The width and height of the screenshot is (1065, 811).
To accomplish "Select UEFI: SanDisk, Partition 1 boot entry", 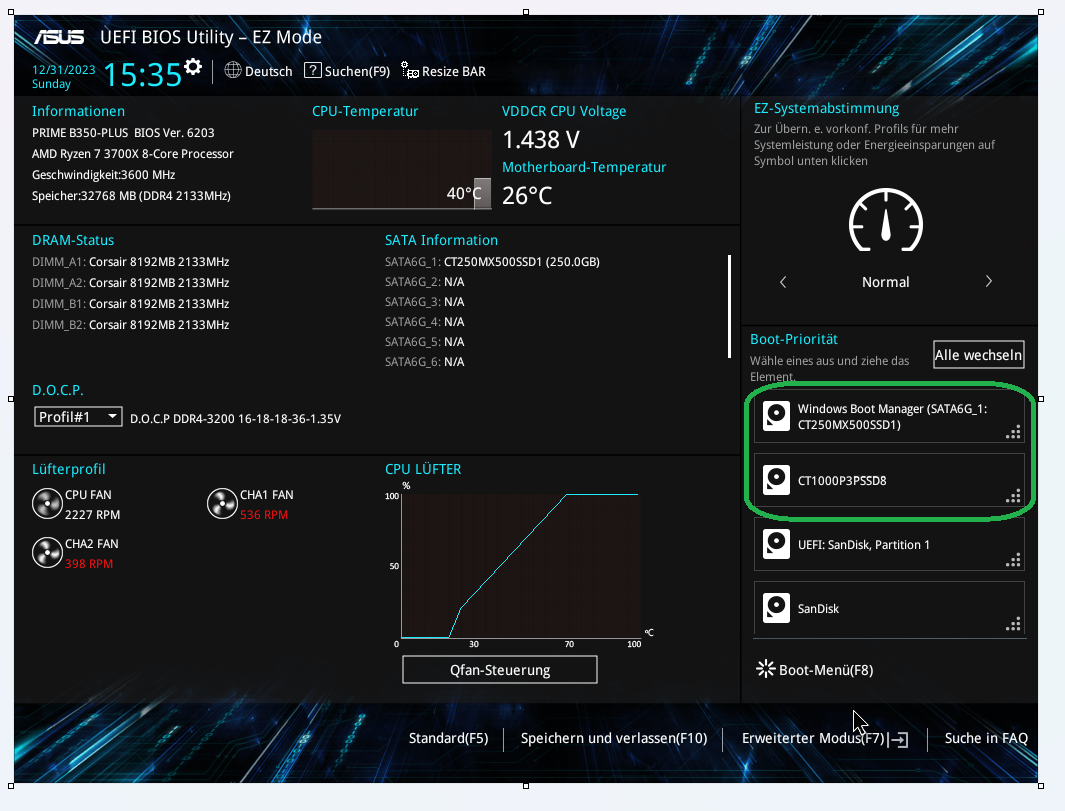I will point(889,544).
